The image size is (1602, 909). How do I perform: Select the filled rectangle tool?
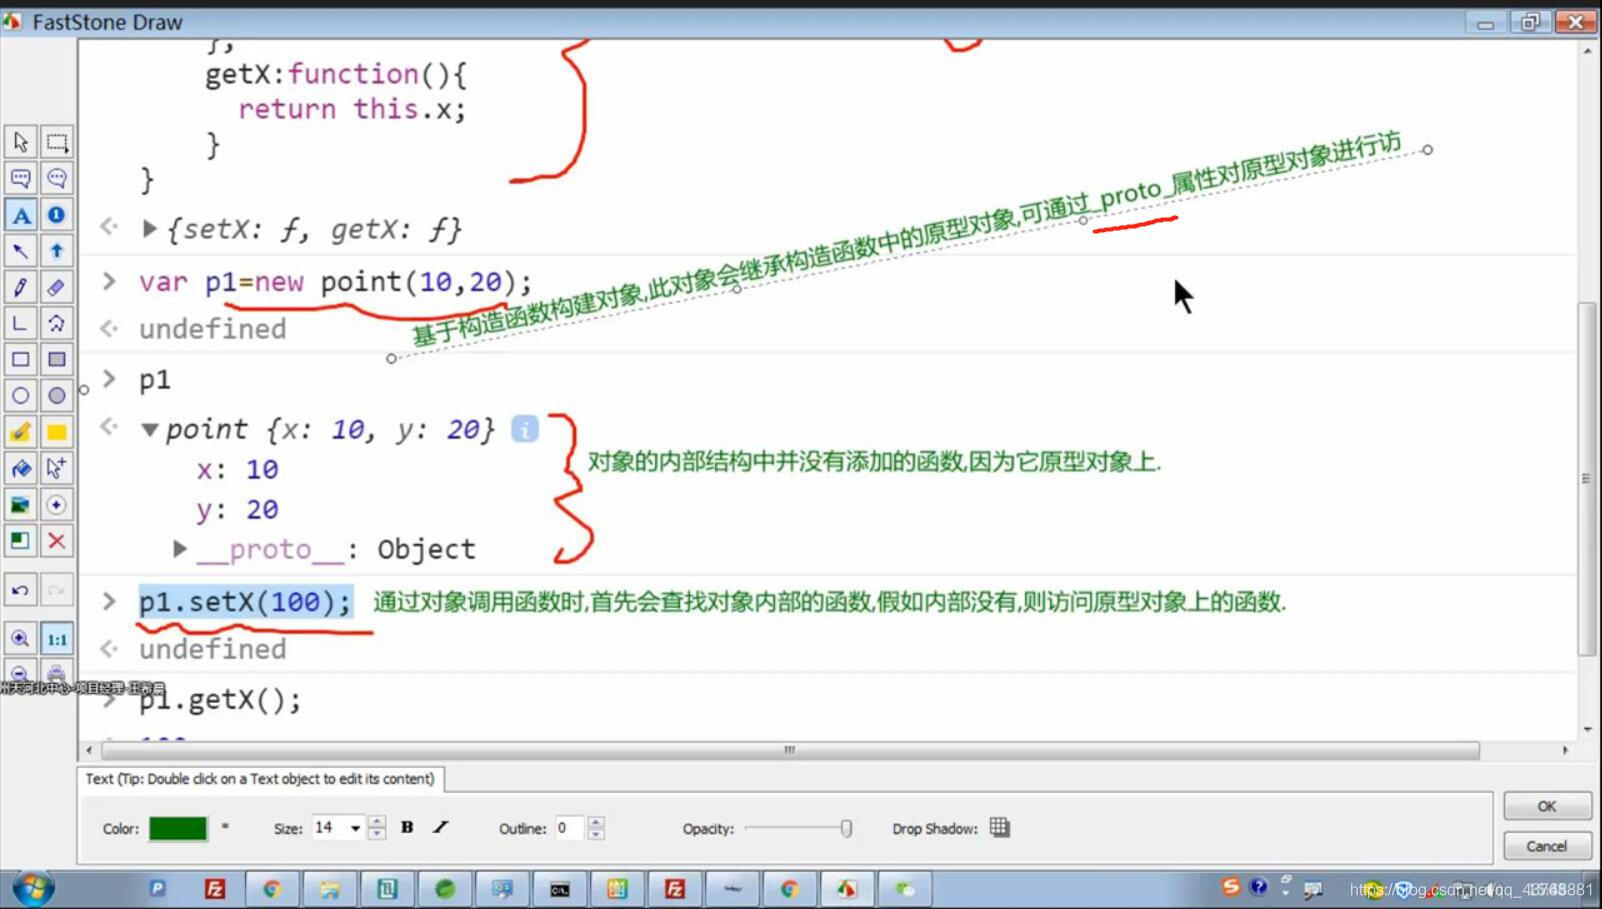(x=57, y=360)
